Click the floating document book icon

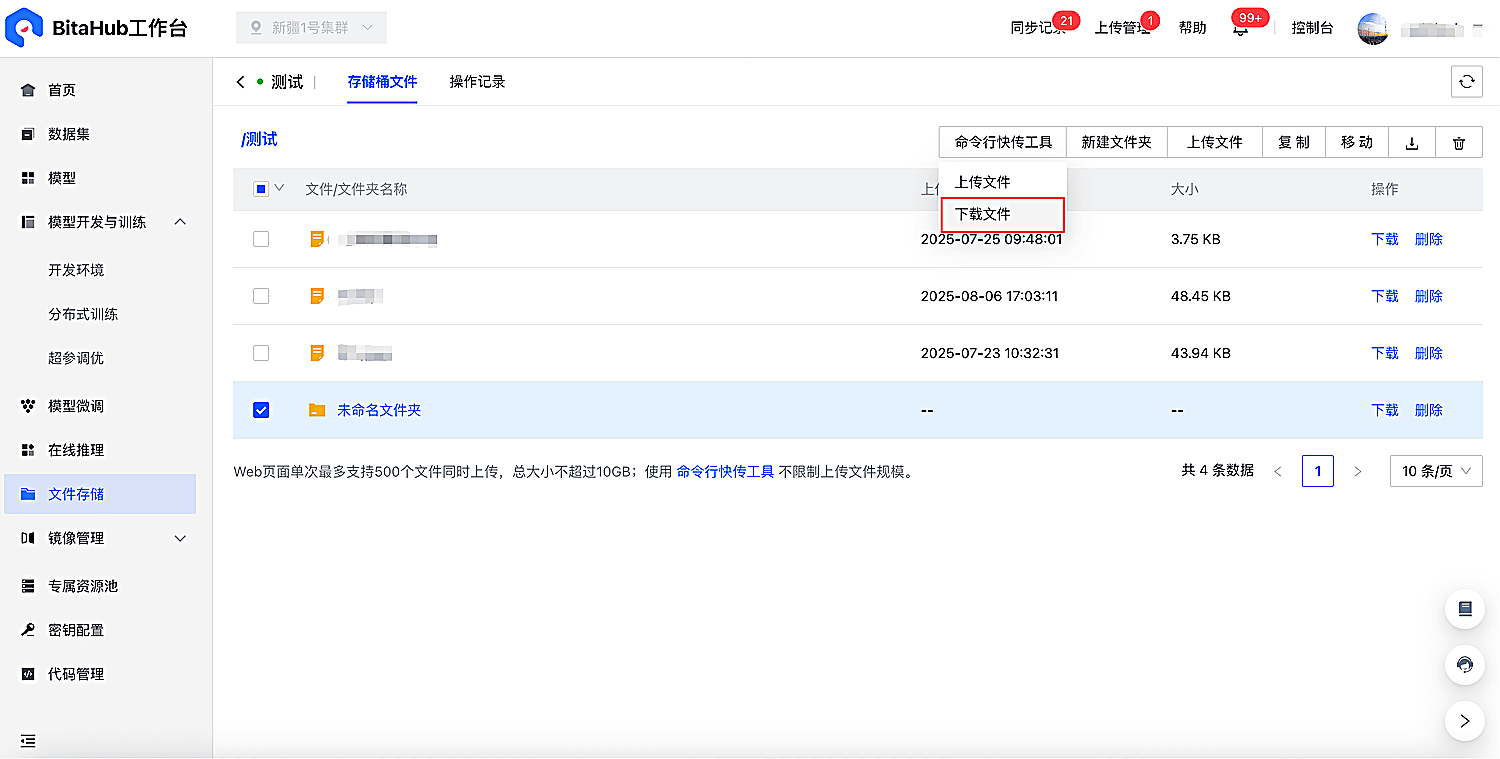click(x=1465, y=609)
